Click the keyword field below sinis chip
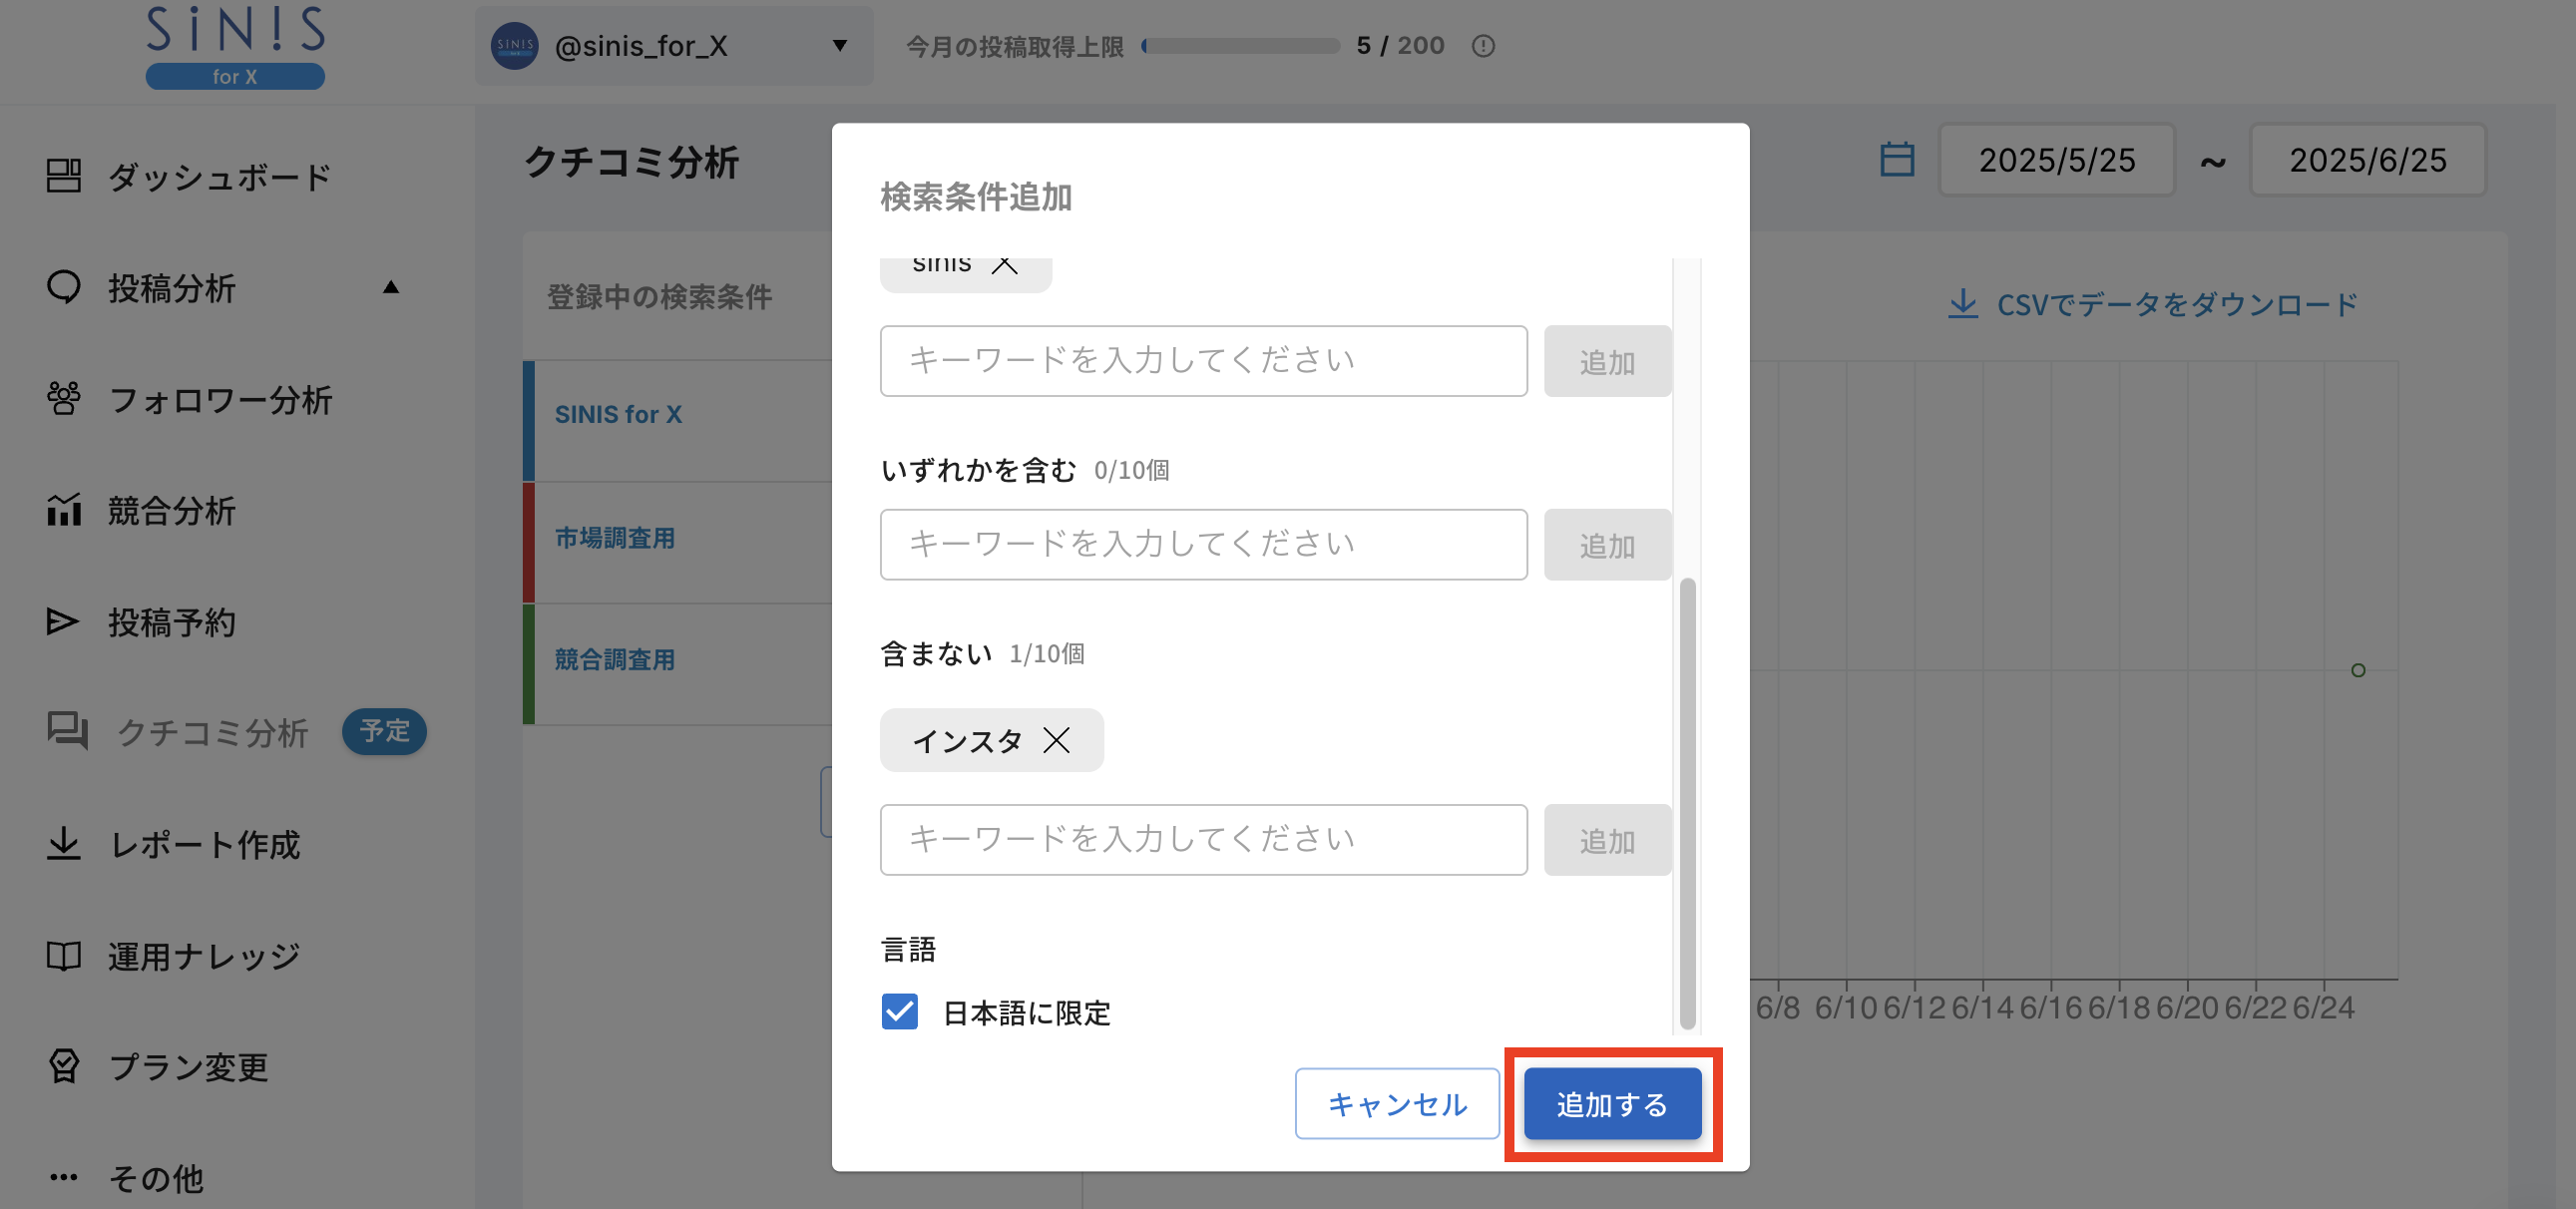Screen dimensions: 2576x1209 (x=1203, y=361)
